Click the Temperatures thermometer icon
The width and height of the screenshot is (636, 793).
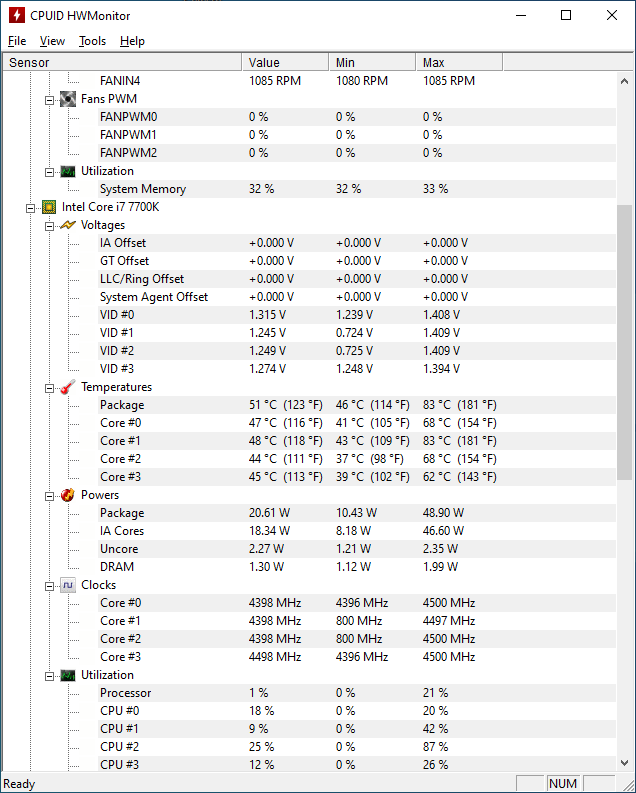[x=68, y=387]
